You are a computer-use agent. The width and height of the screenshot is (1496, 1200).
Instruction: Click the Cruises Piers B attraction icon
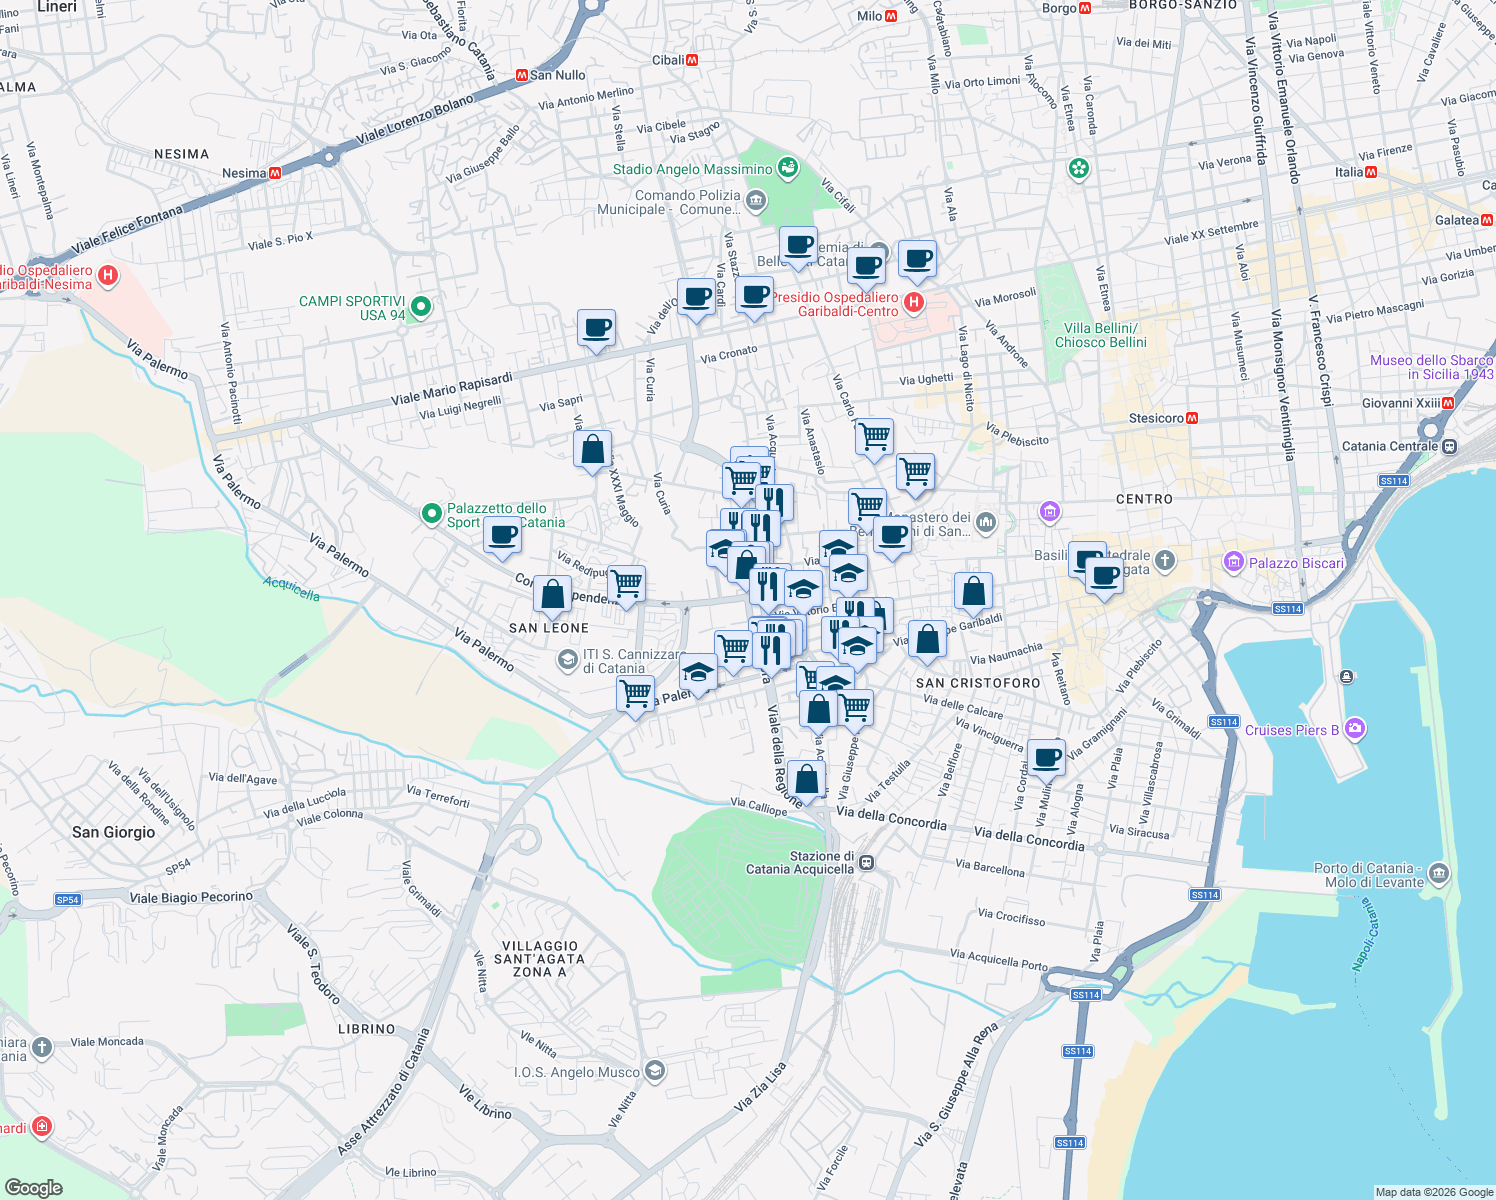point(1355,730)
